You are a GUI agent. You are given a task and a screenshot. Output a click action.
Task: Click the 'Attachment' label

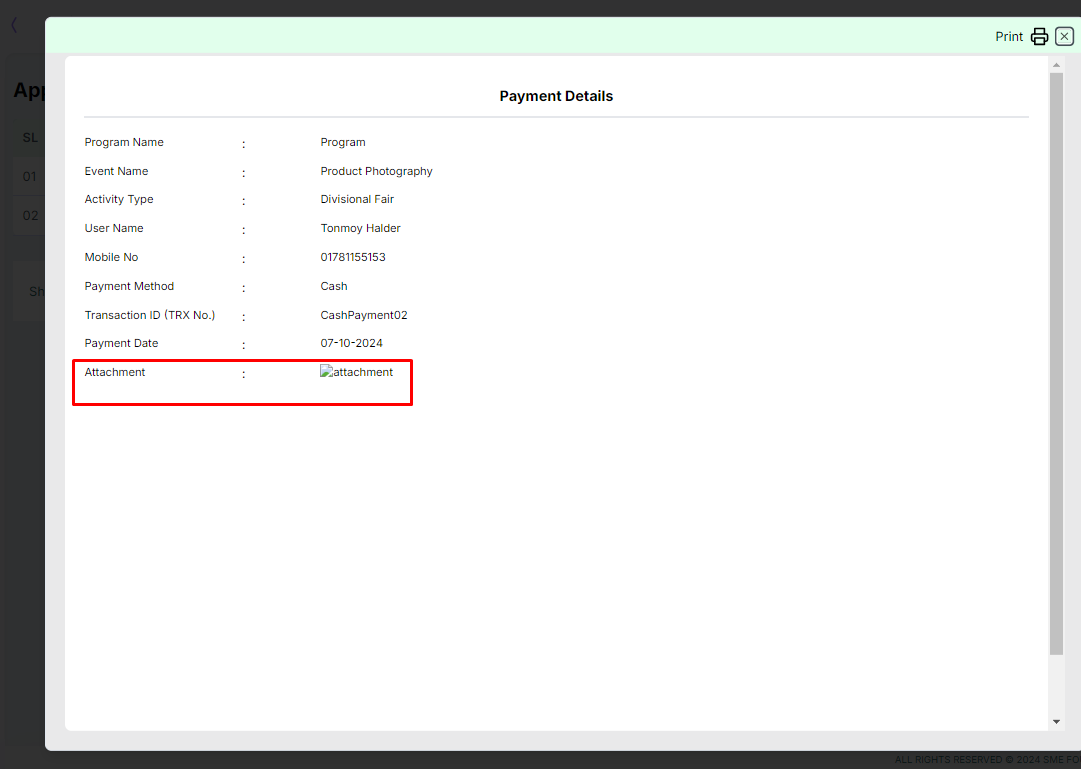pyautogui.click(x=114, y=372)
